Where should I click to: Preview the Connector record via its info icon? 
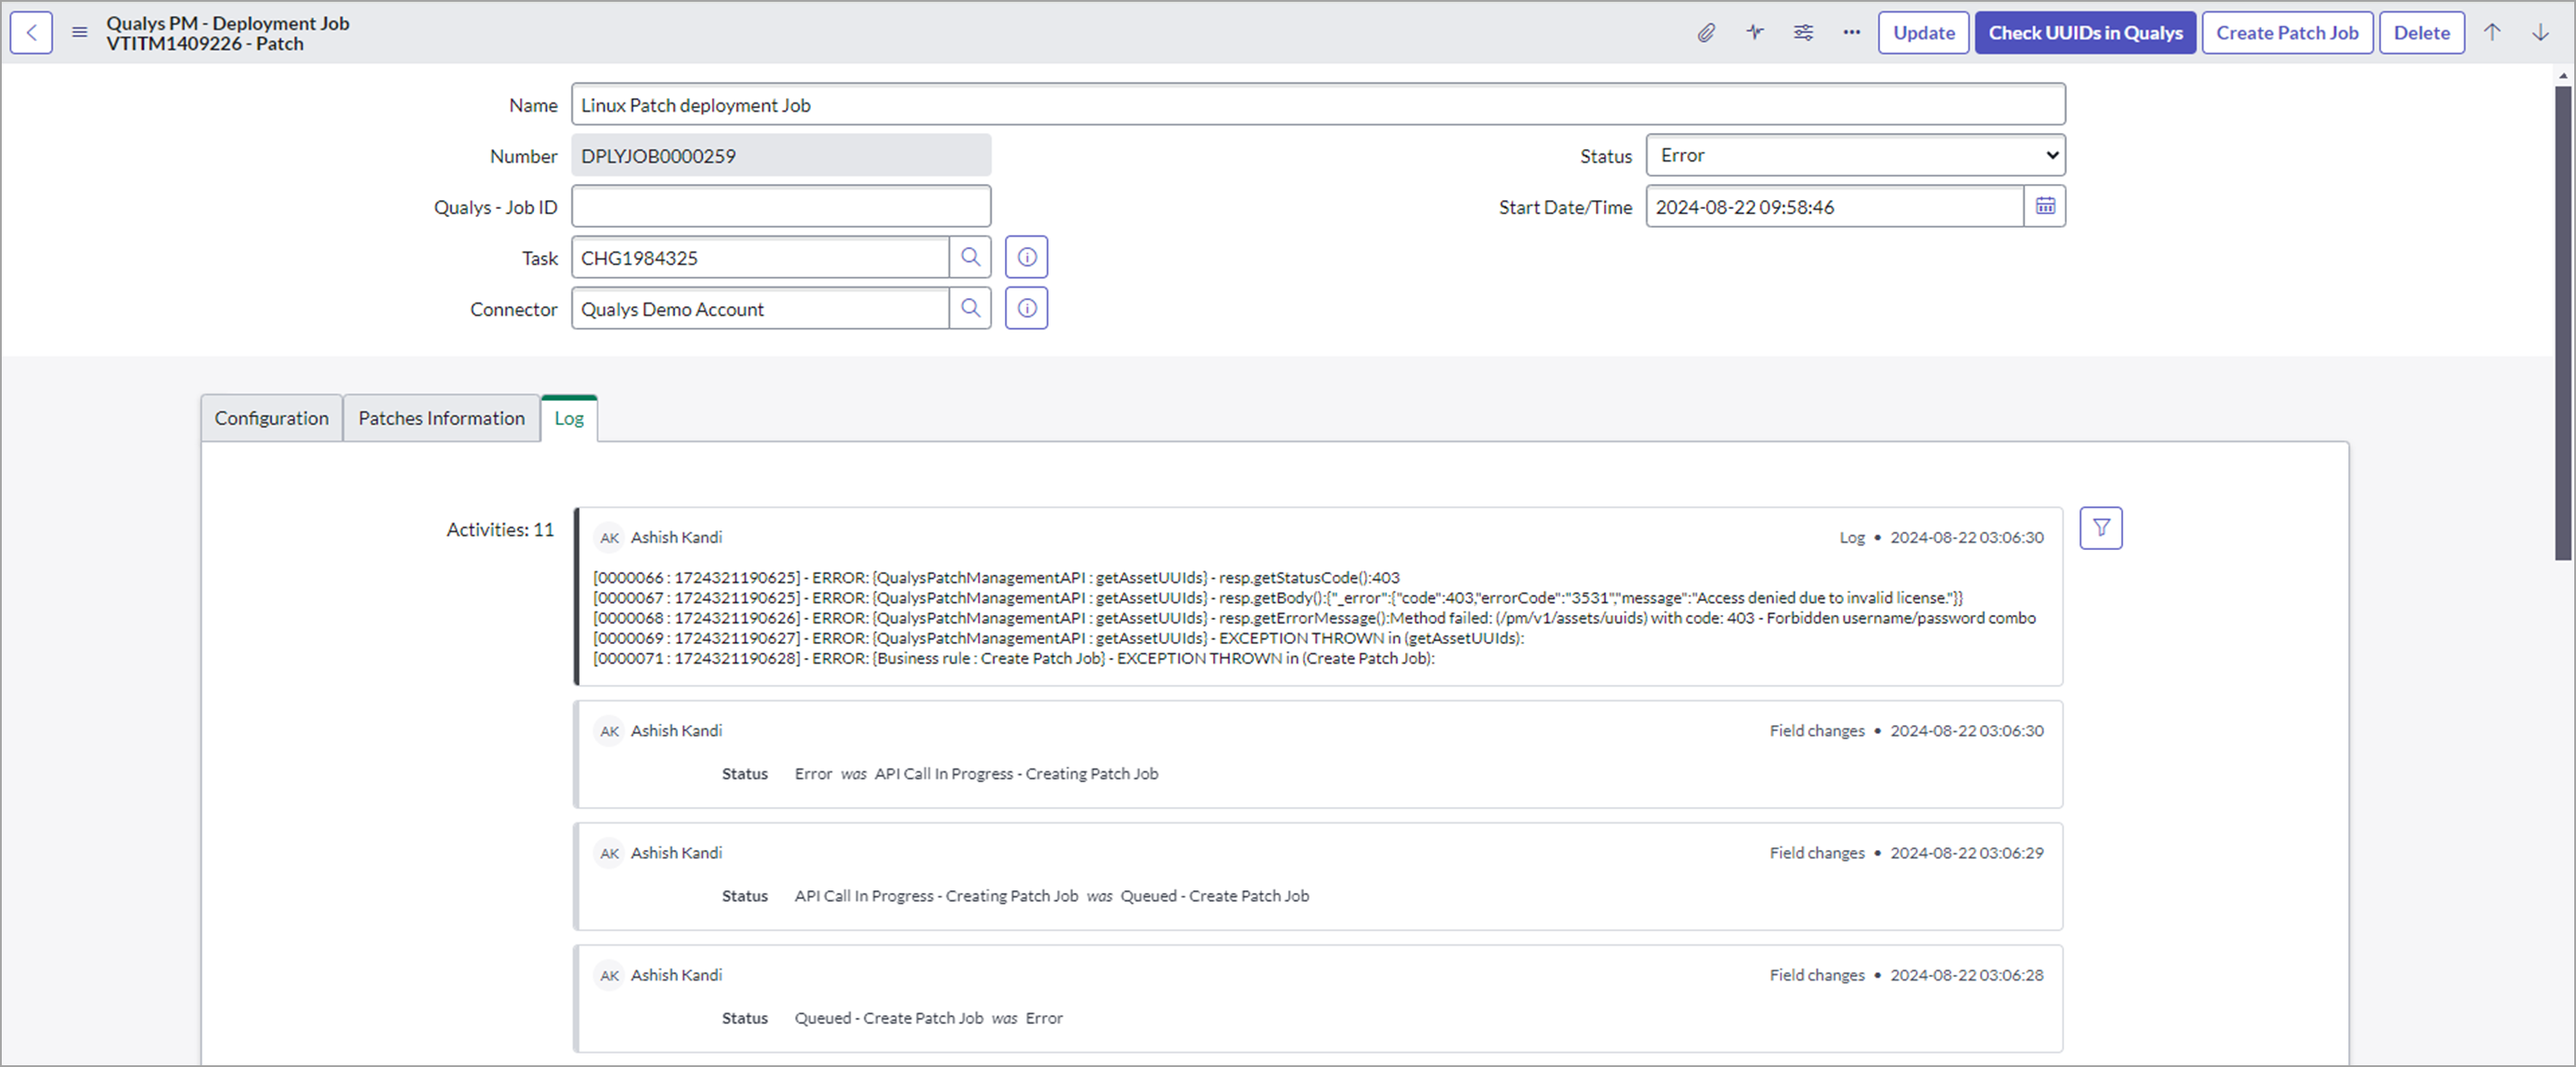coord(1026,308)
